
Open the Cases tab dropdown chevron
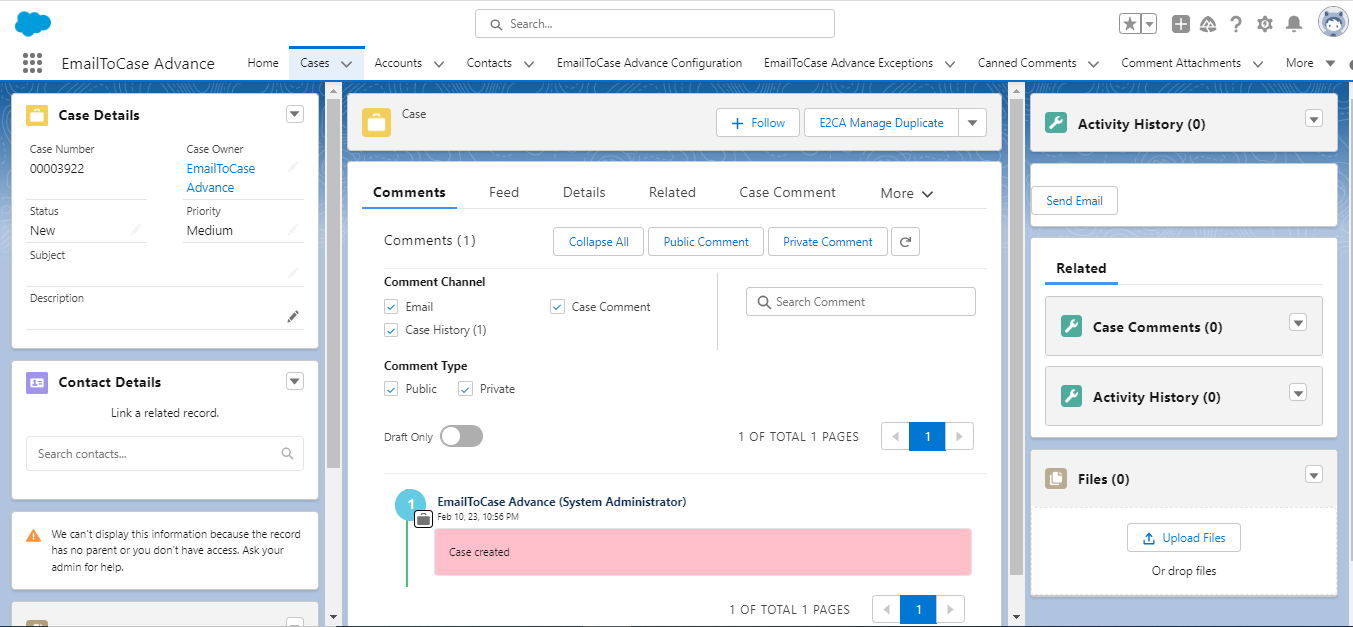pyautogui.click(x=346, y=64)
